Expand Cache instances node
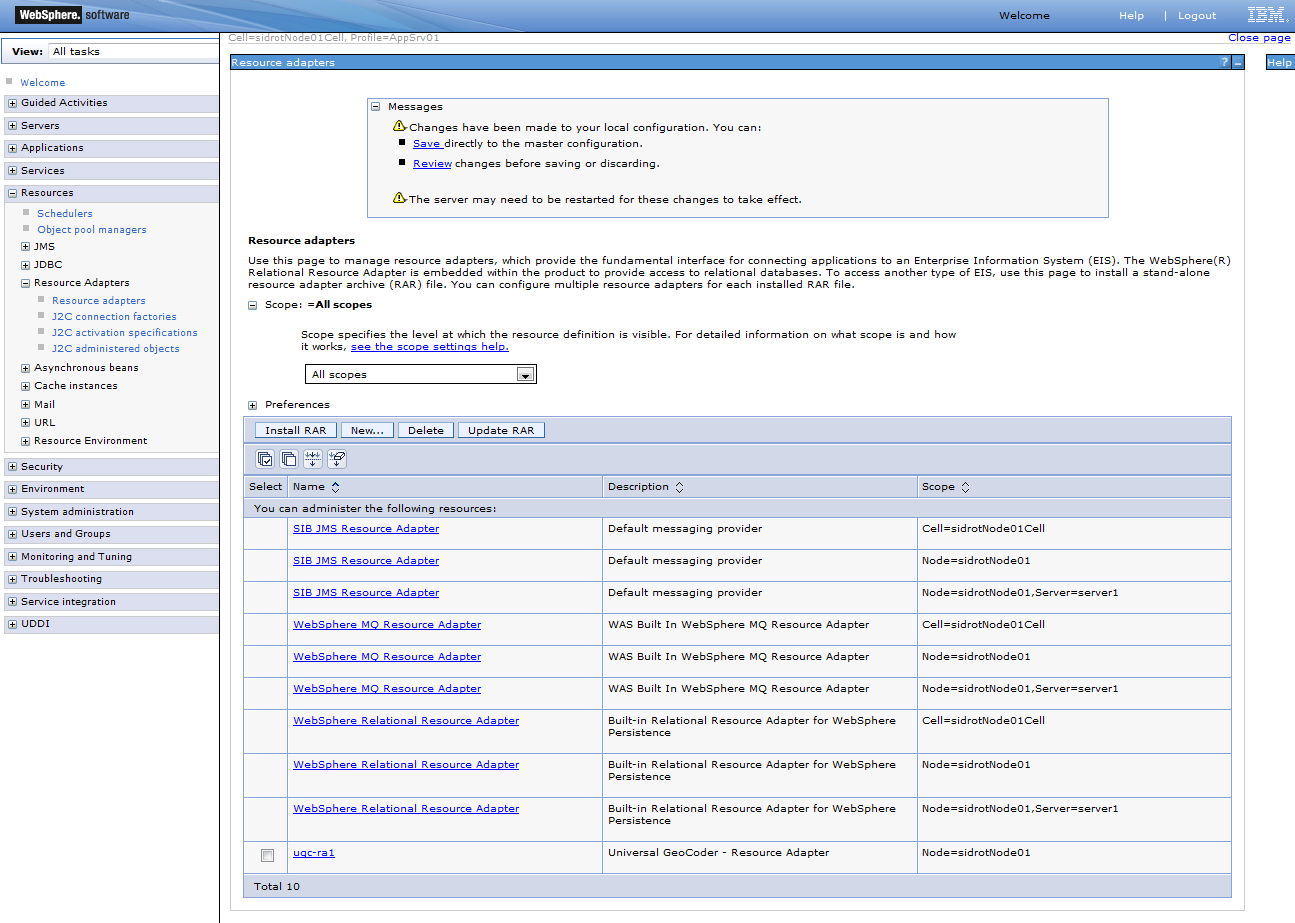The height and width of the screenshot is (923, 1295). point(26,386)
